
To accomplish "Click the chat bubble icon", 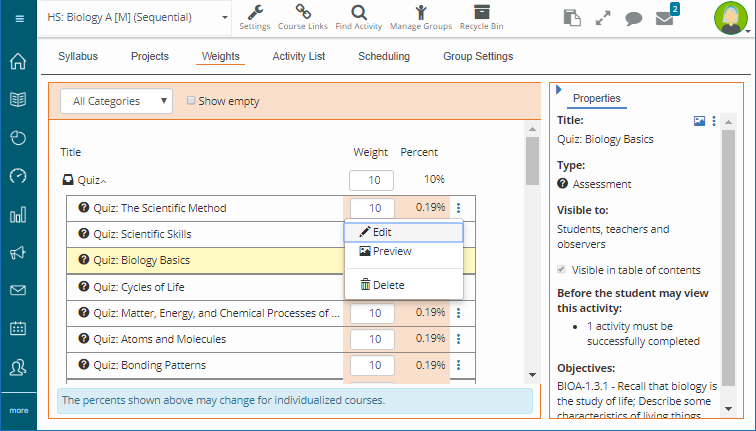I will [633, 18].
